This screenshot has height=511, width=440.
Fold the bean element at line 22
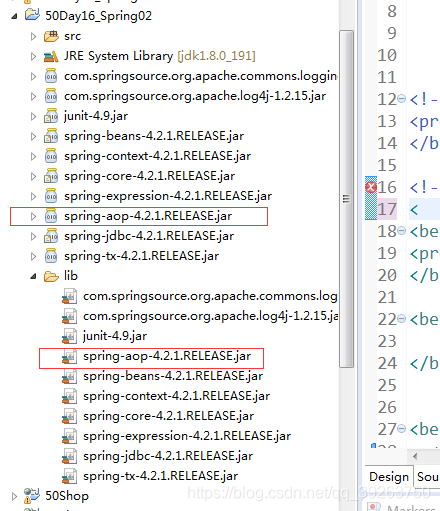coord(402,319)
